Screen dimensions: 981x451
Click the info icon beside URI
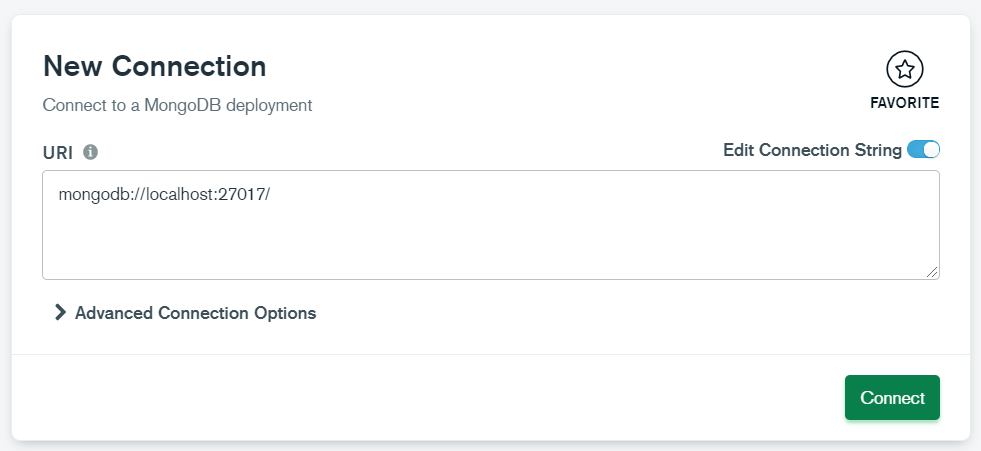(91, 152)
